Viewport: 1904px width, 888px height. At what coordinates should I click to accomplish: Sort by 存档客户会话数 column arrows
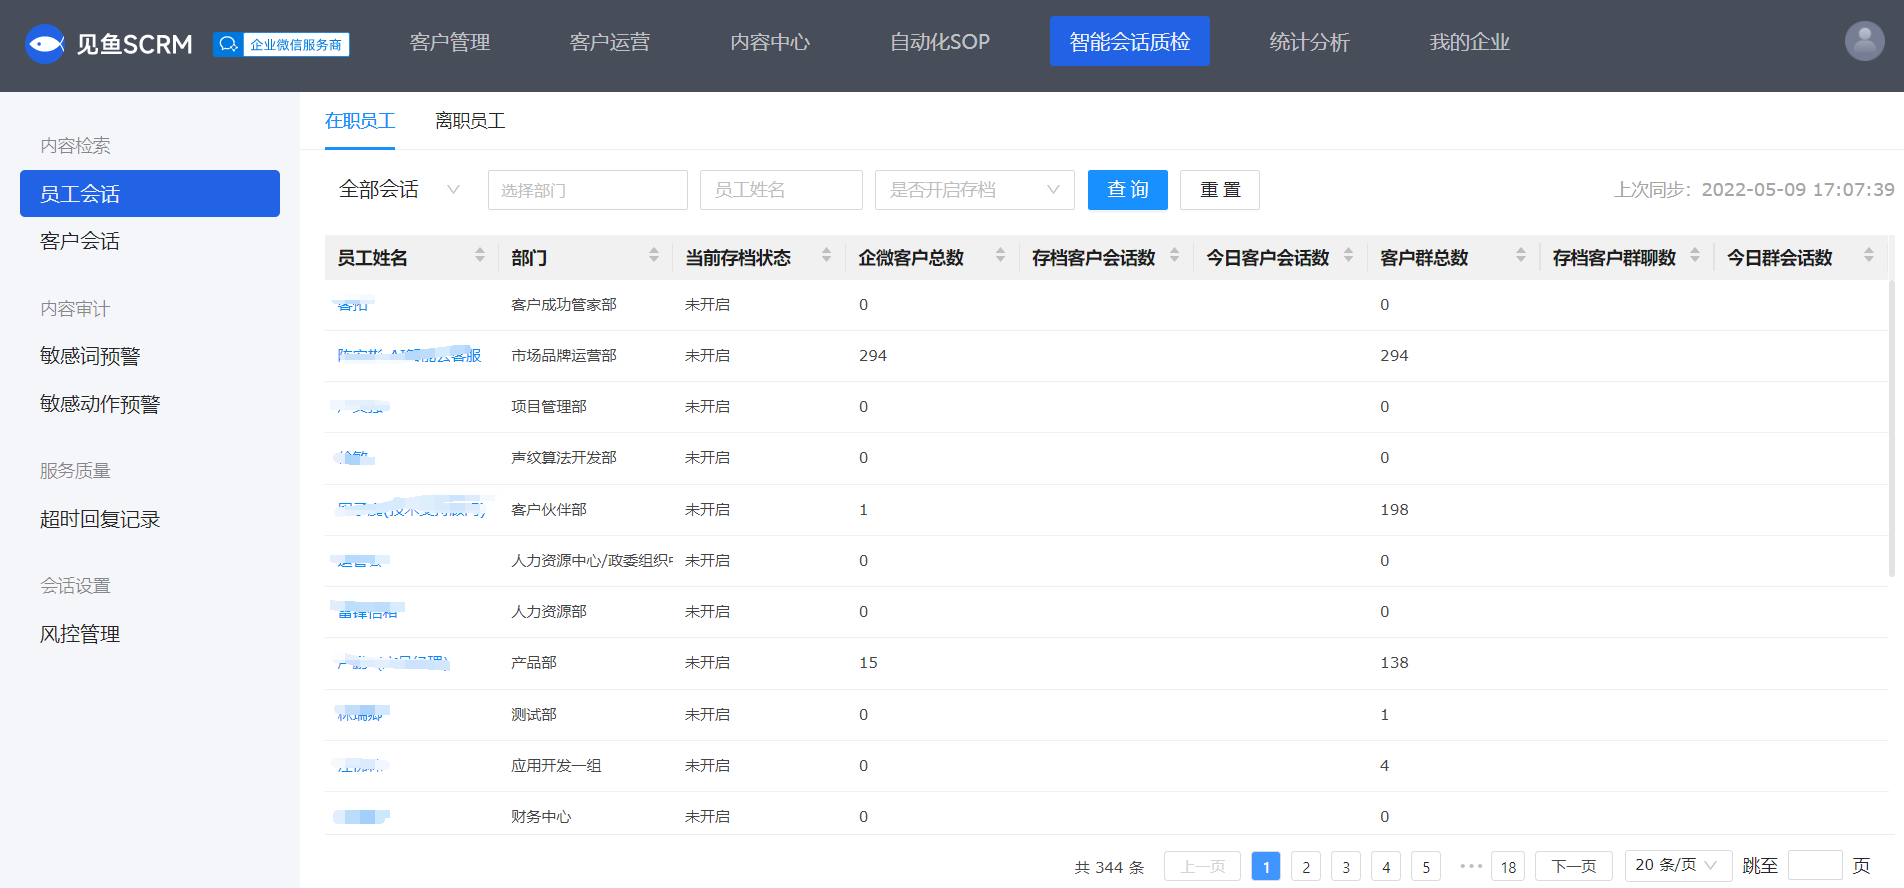pos(1174,256)
